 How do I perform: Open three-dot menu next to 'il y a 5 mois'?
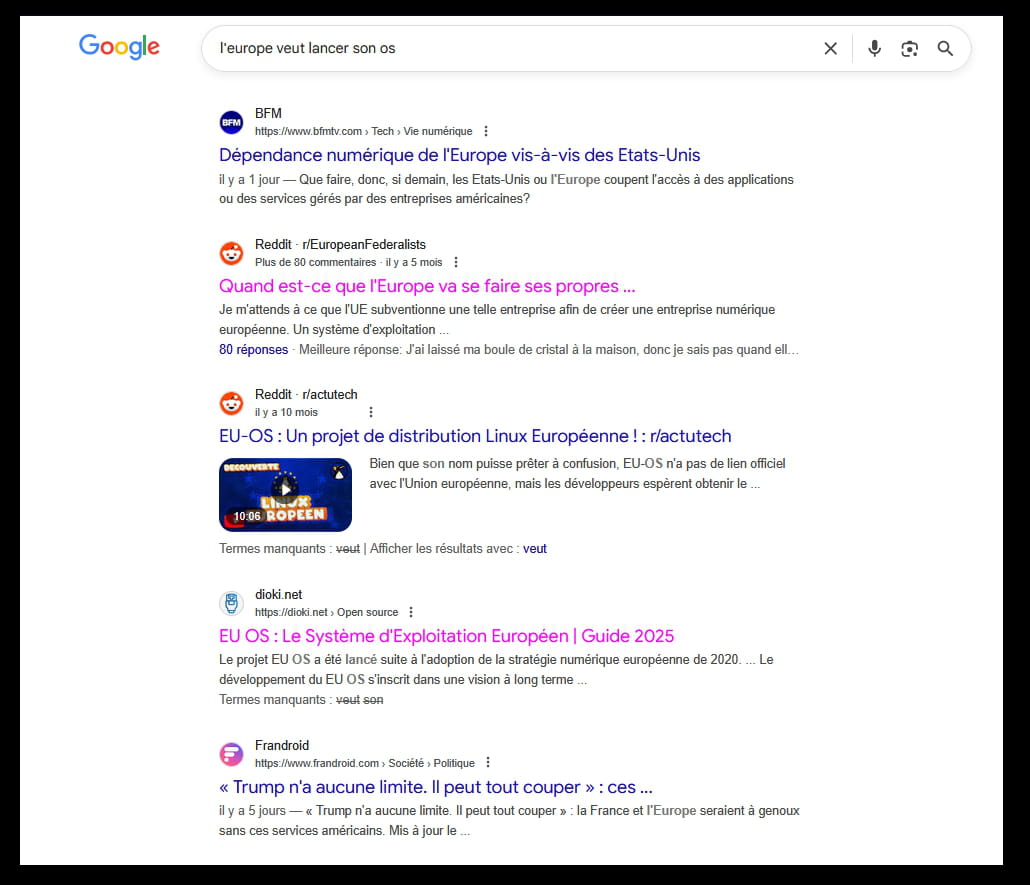coord(456,262)
